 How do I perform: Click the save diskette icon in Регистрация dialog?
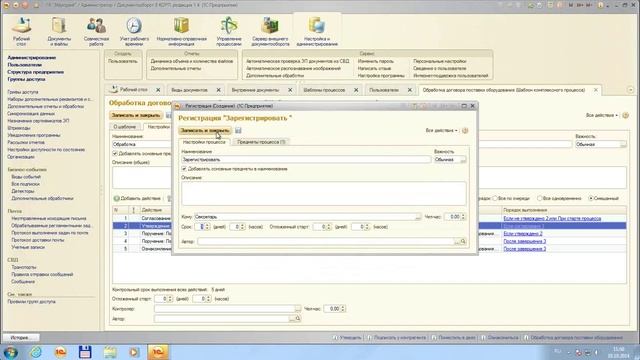(238, 130)
